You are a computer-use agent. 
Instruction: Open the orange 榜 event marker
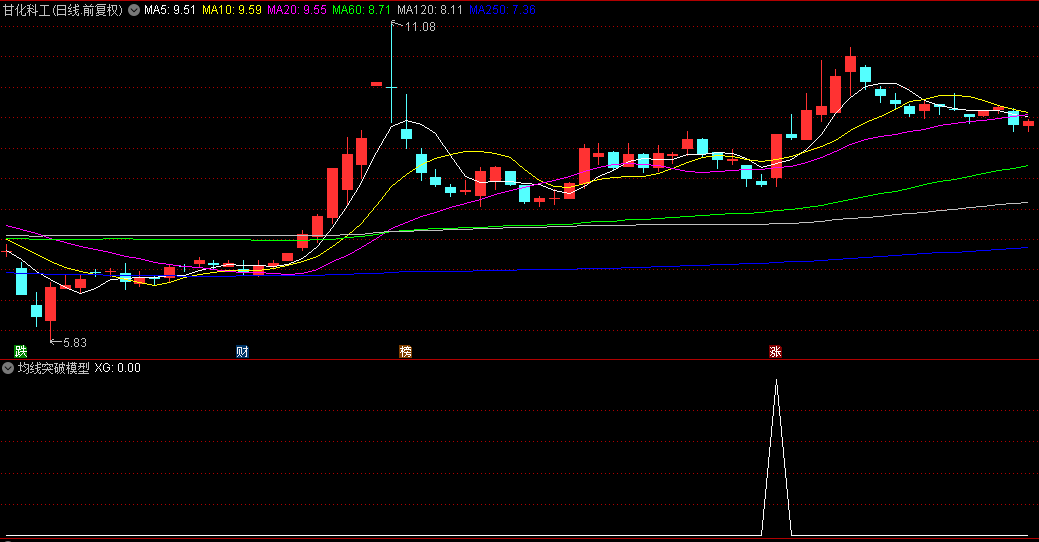tap(406, 351)
